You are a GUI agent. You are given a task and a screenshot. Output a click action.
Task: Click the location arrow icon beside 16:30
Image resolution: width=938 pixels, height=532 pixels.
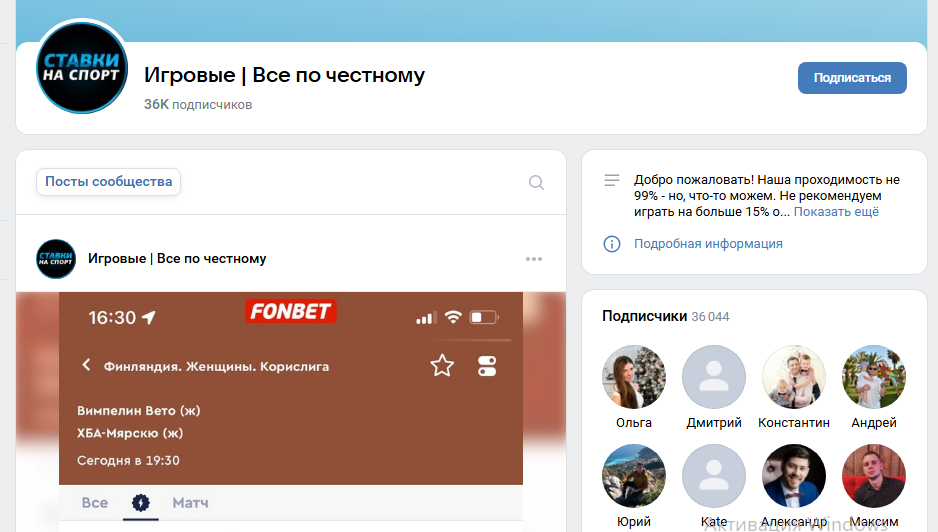[x=148, y=317]
